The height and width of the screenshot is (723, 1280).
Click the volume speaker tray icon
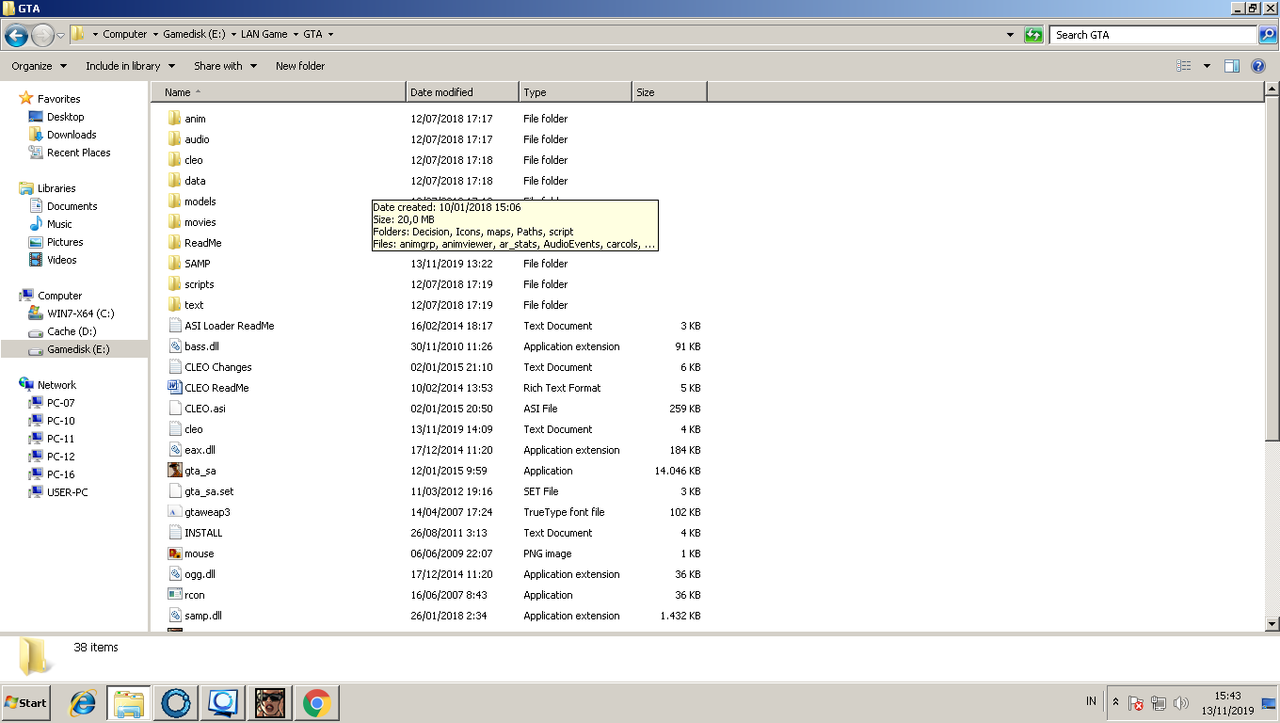1181,703
